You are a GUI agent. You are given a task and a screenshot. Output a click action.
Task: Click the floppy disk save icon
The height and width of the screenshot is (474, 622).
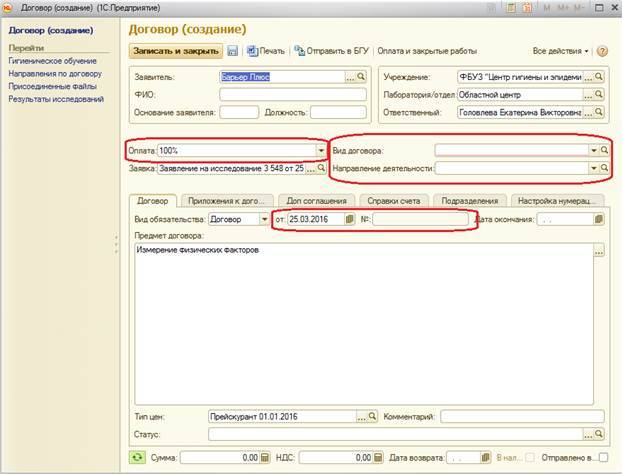point(233,50)
